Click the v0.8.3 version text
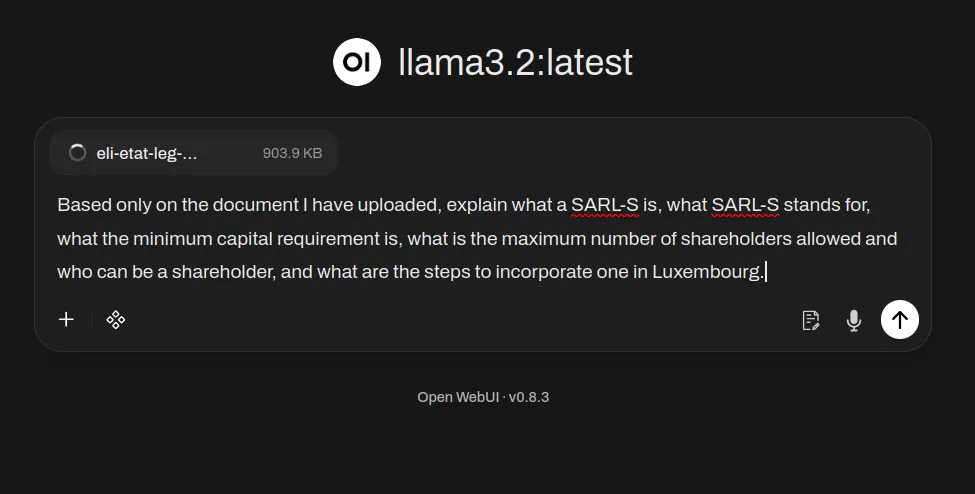The width and height of the screenshot is (975, 494). tap(529, 397)
